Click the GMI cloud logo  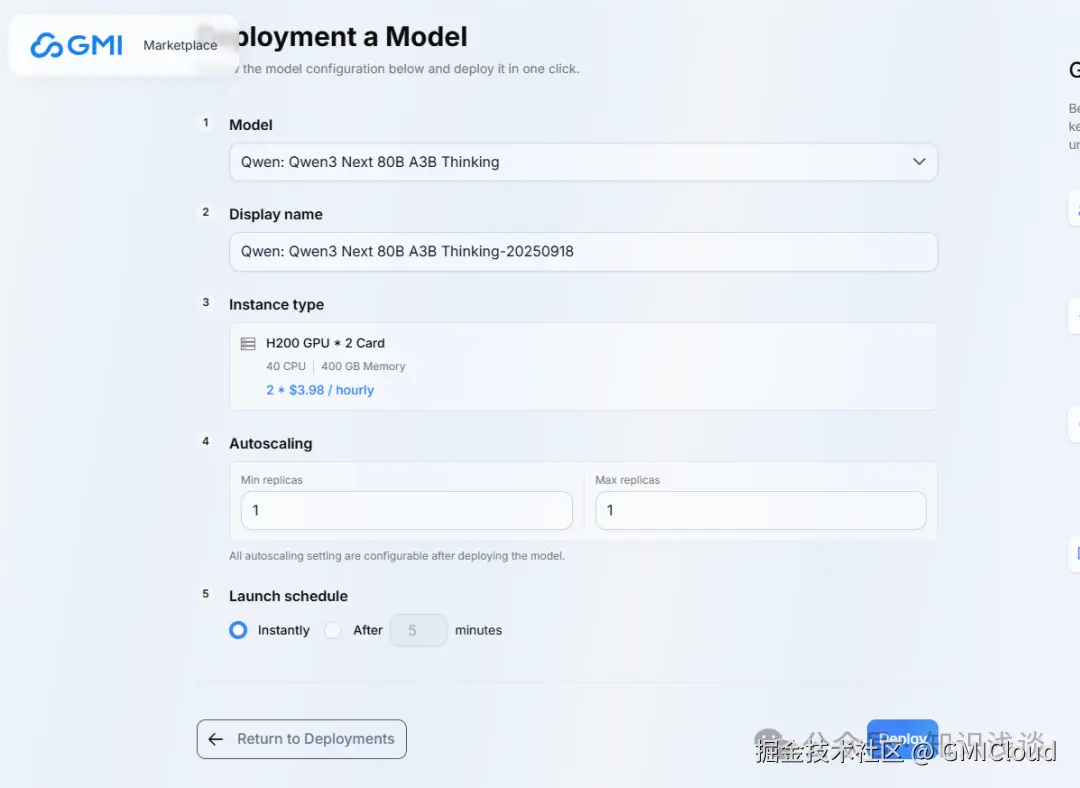click(76, 45)
